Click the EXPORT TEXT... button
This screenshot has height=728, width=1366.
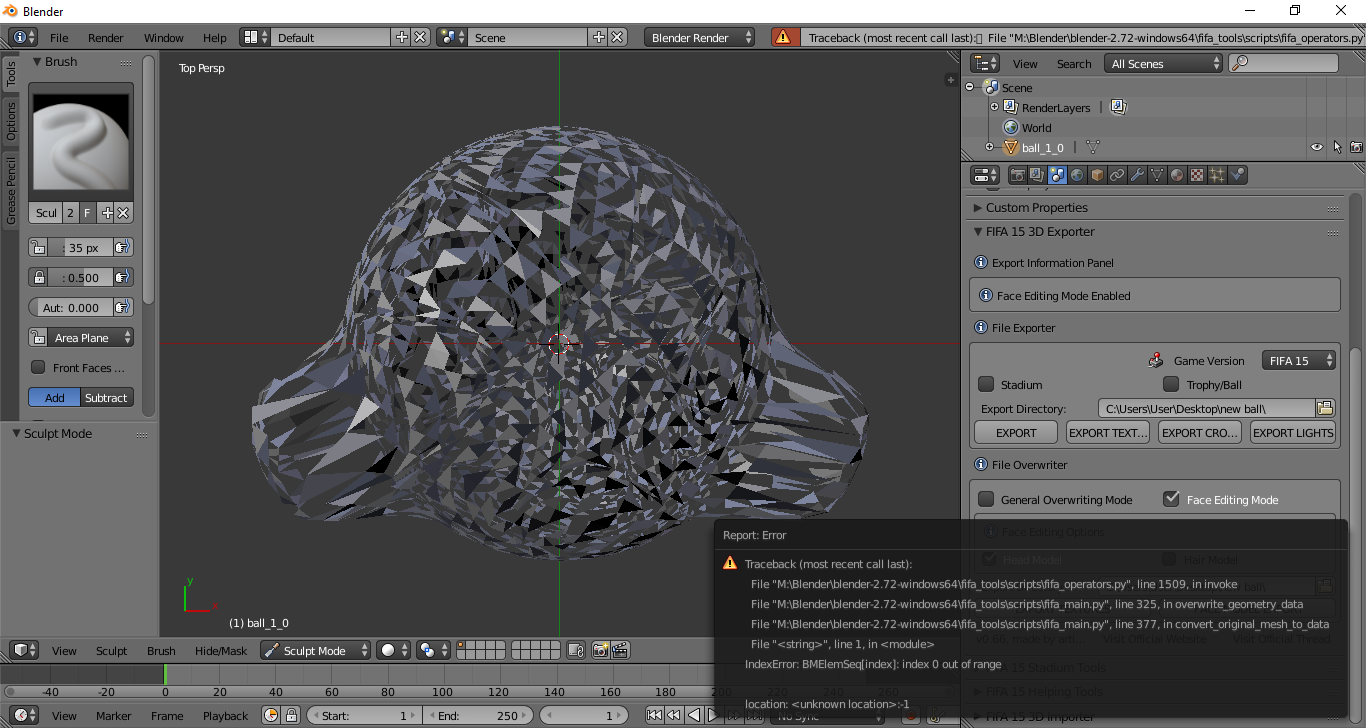click(x=1108, y=432)
